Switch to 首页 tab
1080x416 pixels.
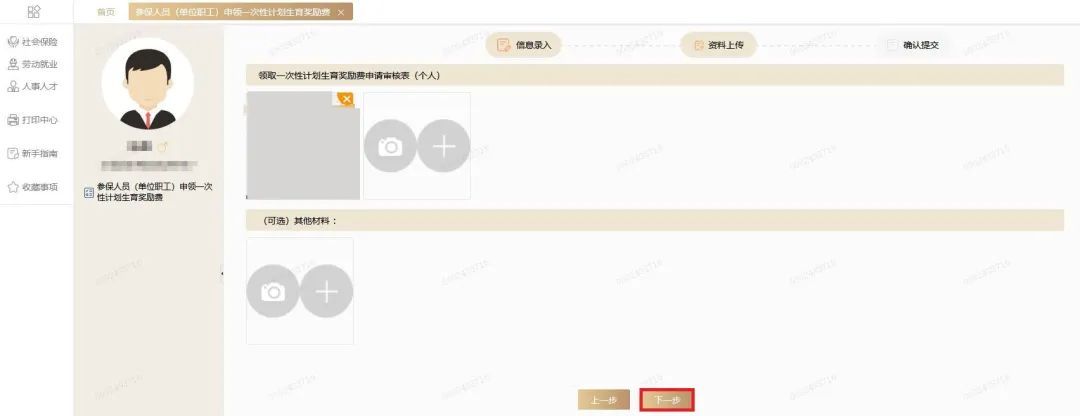click(x=105, y=12)
